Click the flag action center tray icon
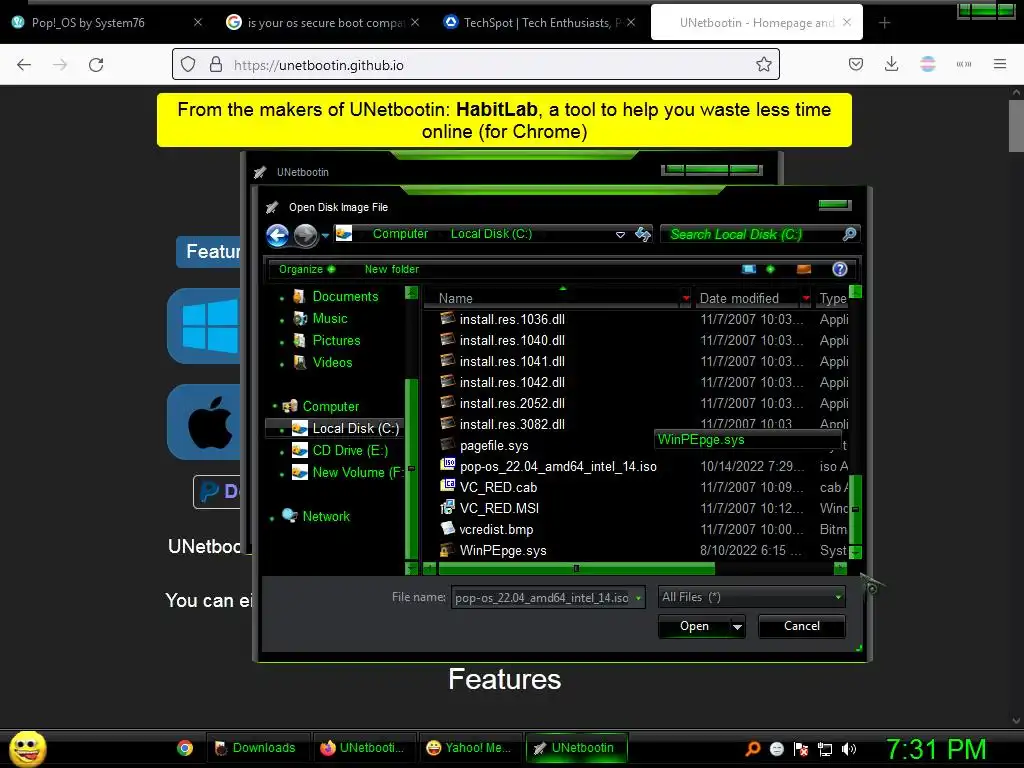Viewport: 1024px width, 768px height. 801,749
